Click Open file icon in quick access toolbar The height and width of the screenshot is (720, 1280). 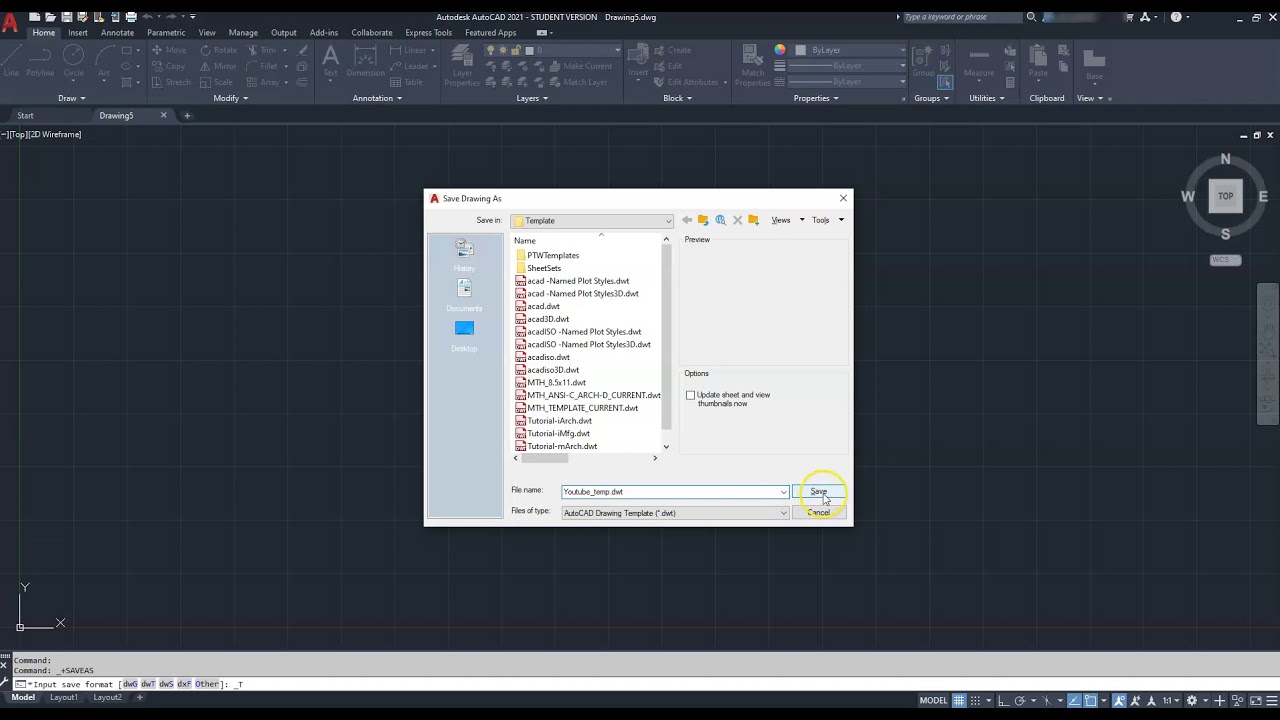tap(51, 17)
